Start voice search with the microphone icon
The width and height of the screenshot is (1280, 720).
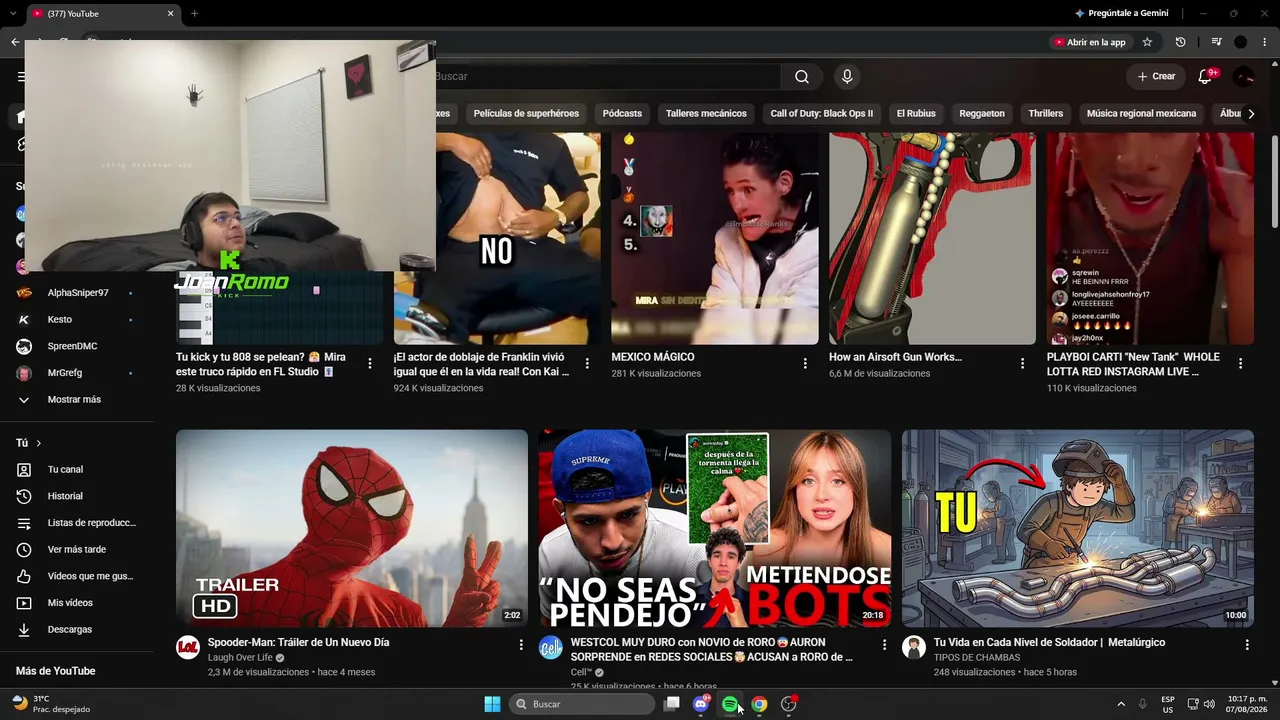coord(847,77)
